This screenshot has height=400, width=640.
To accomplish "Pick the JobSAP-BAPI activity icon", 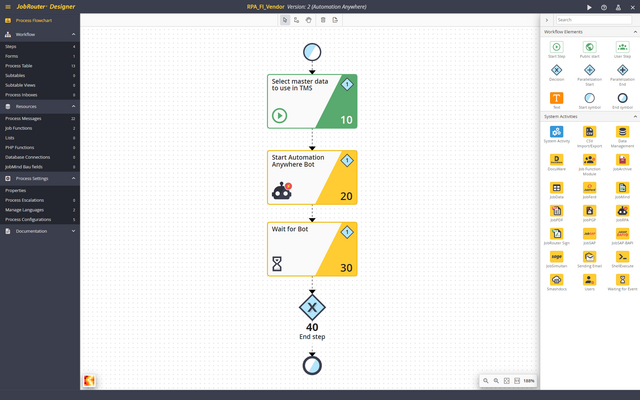I will [x=622, y=233].
